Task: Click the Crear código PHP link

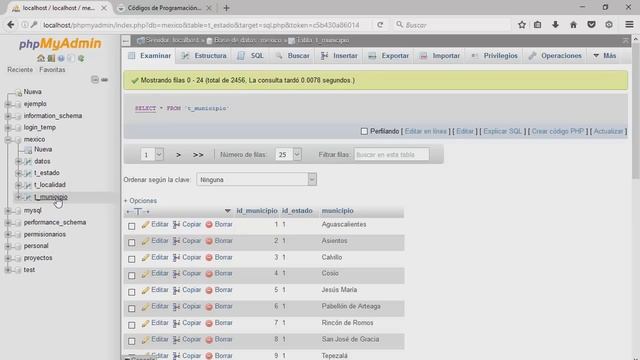Action: click(558, 131)
